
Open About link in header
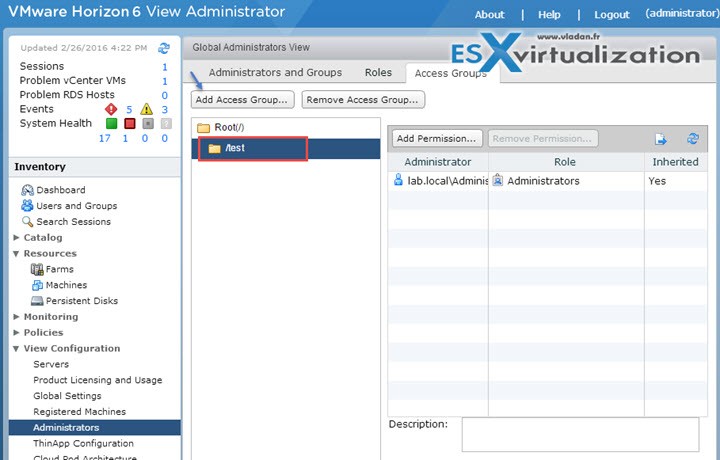pyautogui.click(x=489, y=15)
